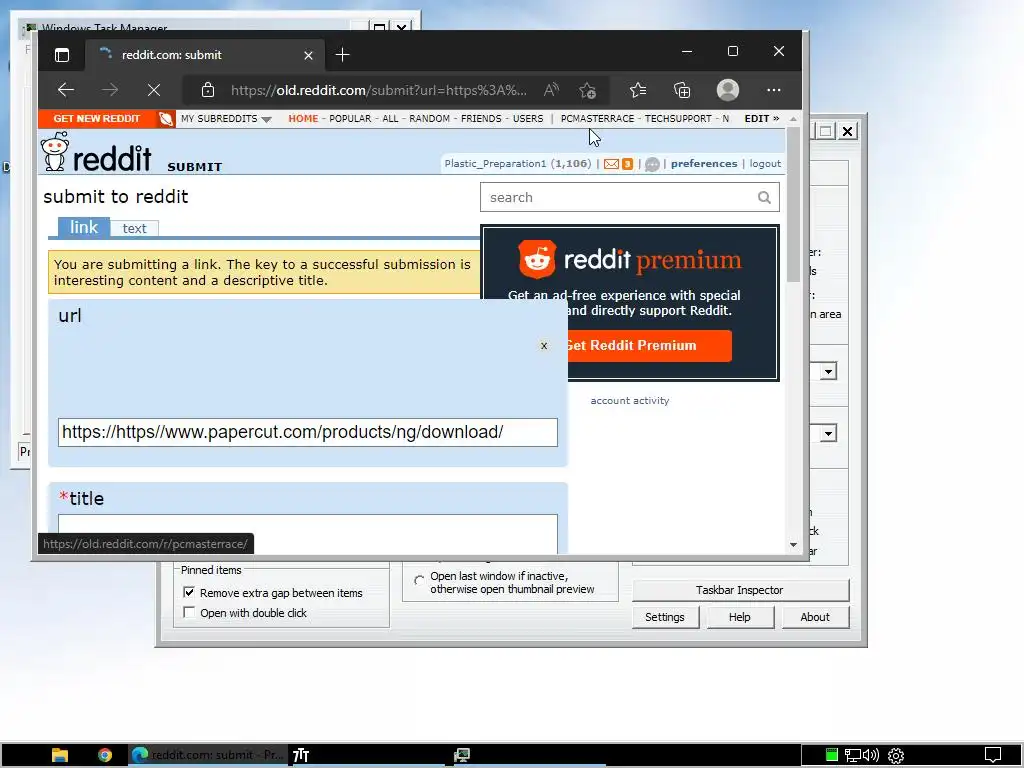Dismiss url suggestion with small x

pos(544,345)
